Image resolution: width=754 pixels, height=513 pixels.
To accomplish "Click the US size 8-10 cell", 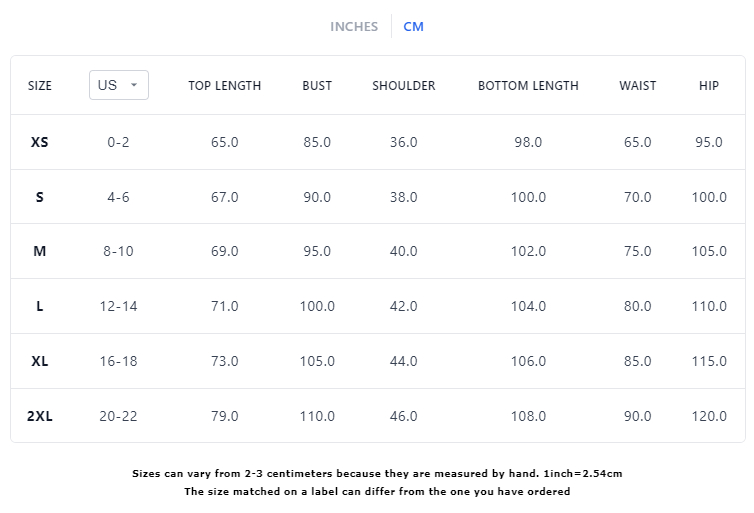I will [x=119, y=251].
